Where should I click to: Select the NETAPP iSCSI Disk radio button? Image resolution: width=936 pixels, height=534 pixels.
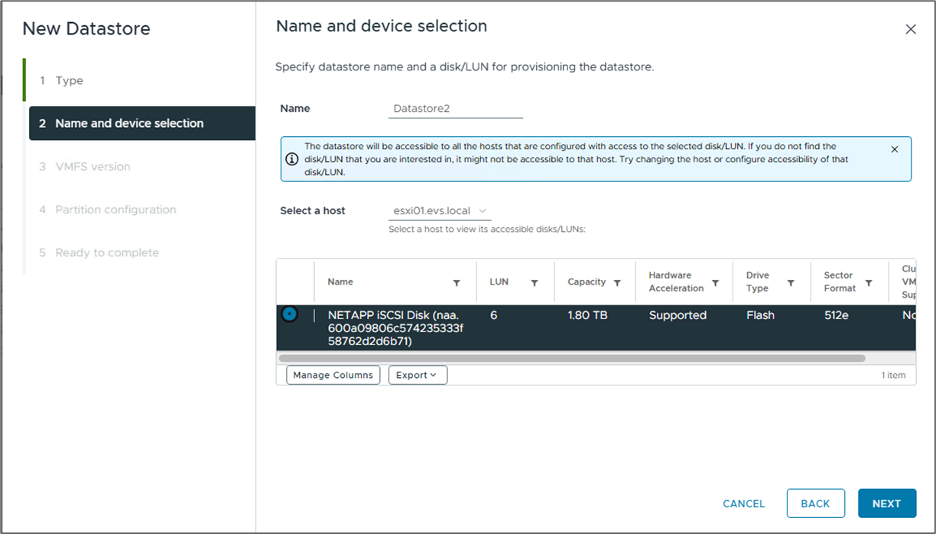(x=289, y=314)
